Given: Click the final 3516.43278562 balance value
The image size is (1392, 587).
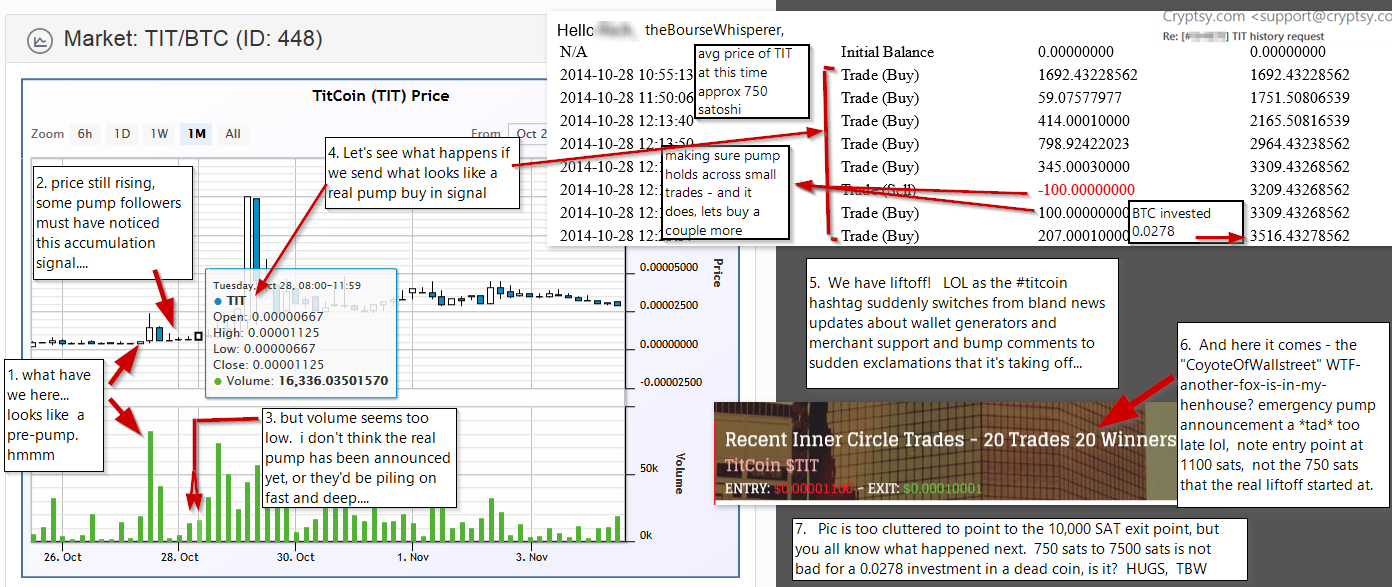Looking at the screenshot, I should (x=1300, y=236).
